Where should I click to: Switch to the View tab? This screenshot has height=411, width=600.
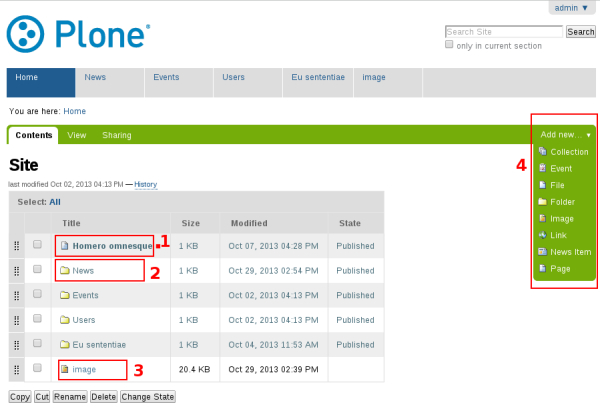[77, 135]
